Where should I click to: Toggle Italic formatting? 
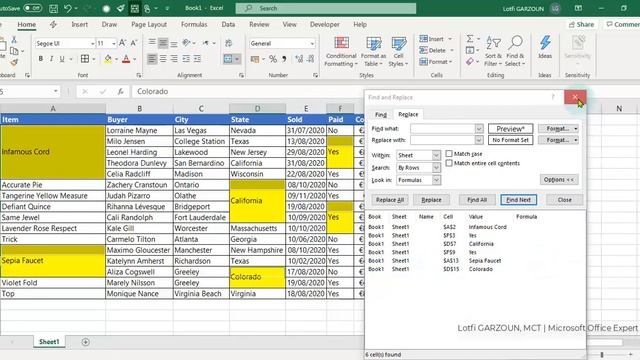[51, 59]
